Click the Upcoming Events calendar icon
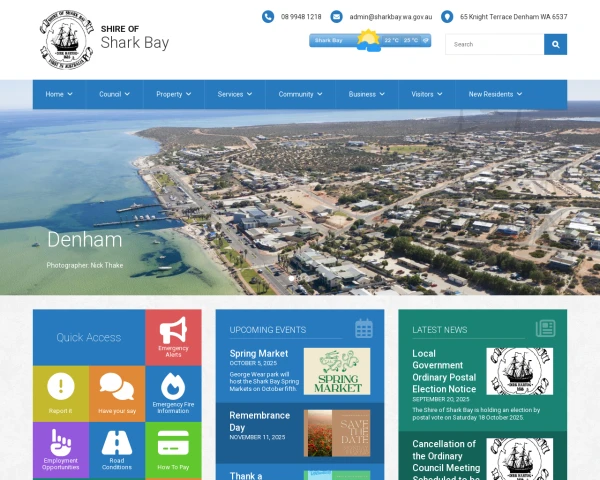This screenshot has width=600, height=480. [364, 328]
